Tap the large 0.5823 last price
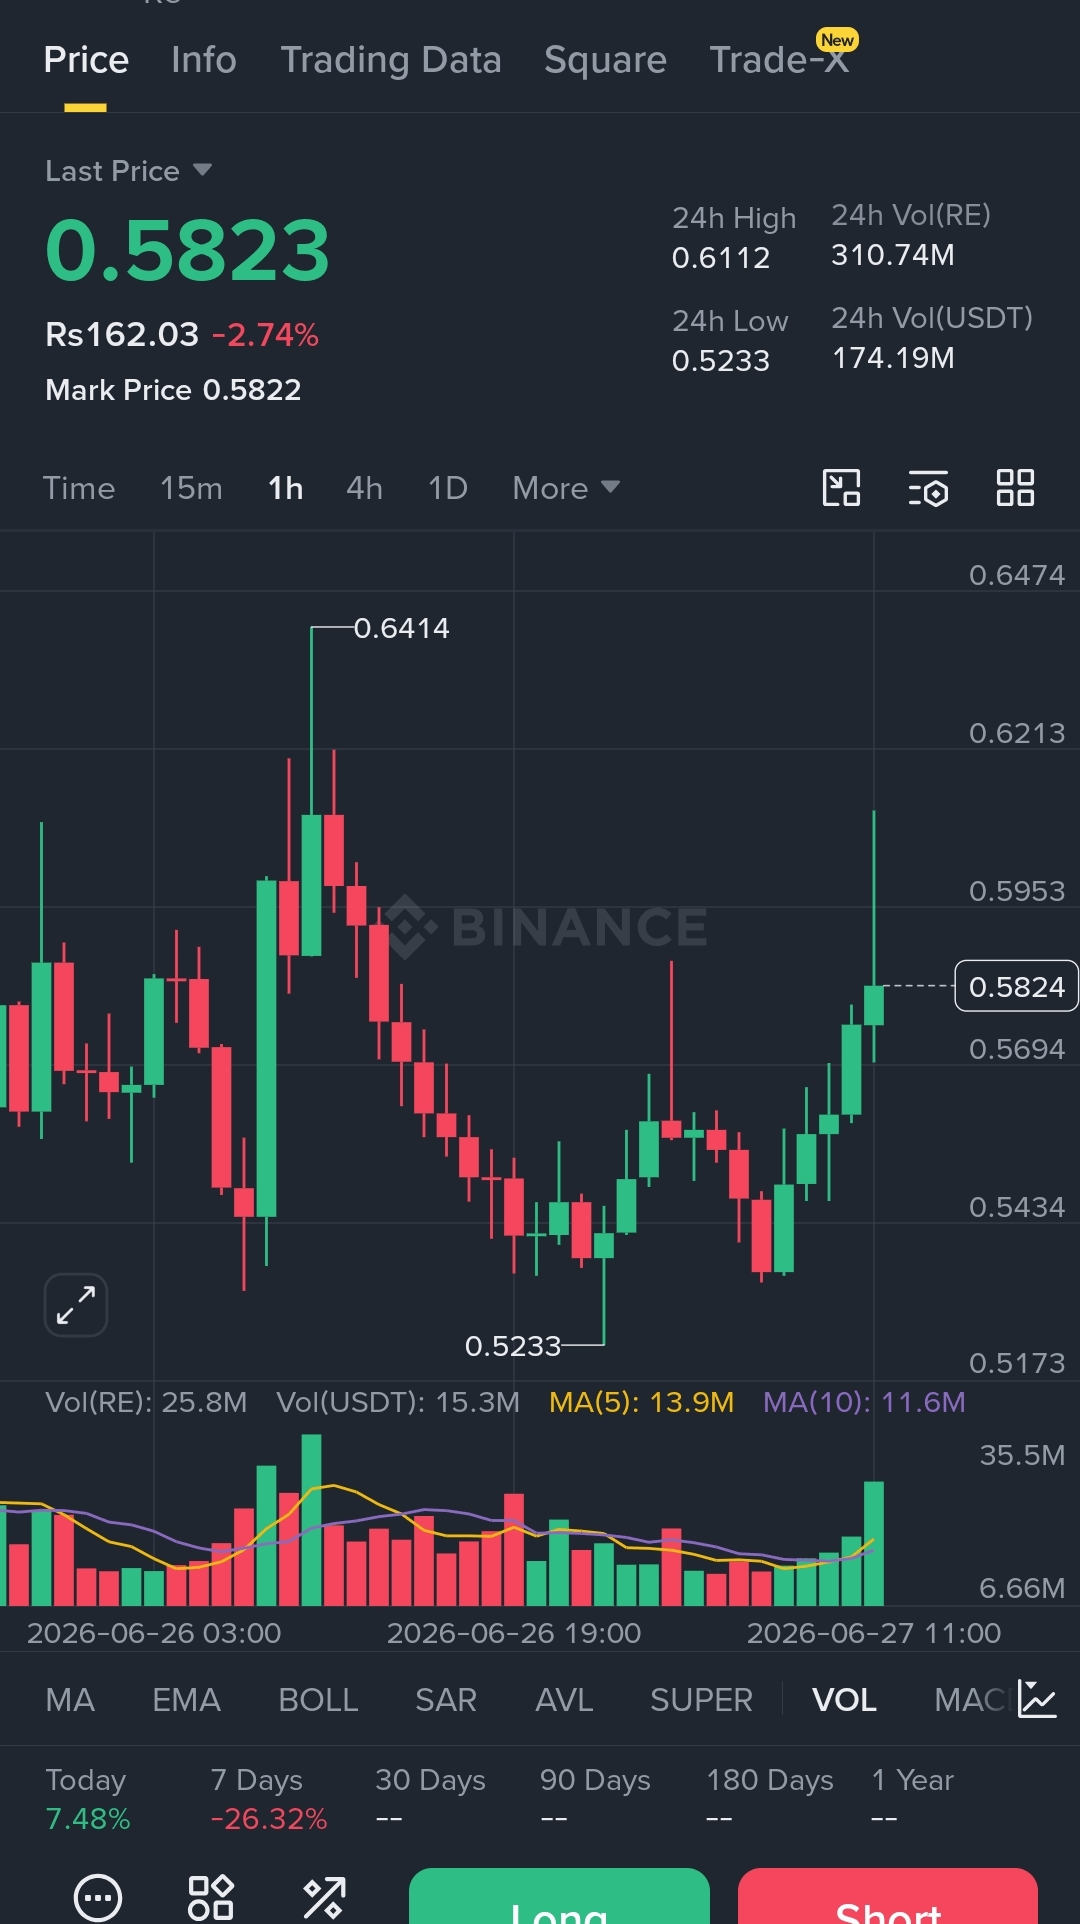 (x=187, y=250)
